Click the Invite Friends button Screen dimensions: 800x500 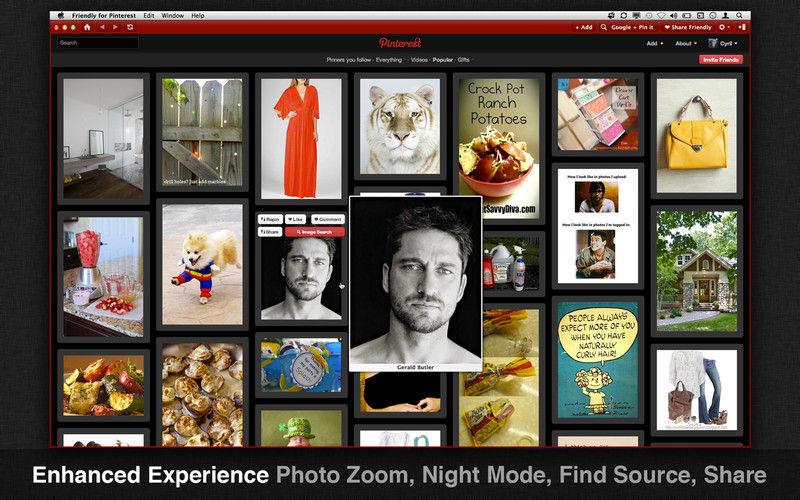[721, 60]
